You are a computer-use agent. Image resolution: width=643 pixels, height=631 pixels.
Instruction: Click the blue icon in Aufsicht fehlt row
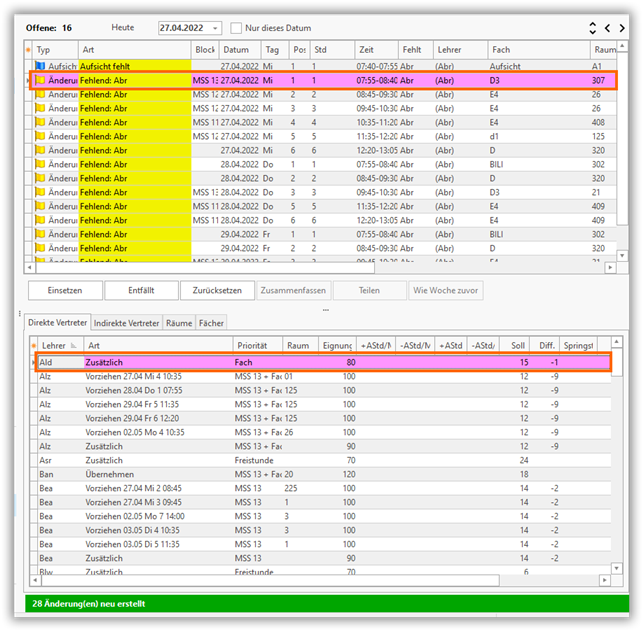(41, 66)
